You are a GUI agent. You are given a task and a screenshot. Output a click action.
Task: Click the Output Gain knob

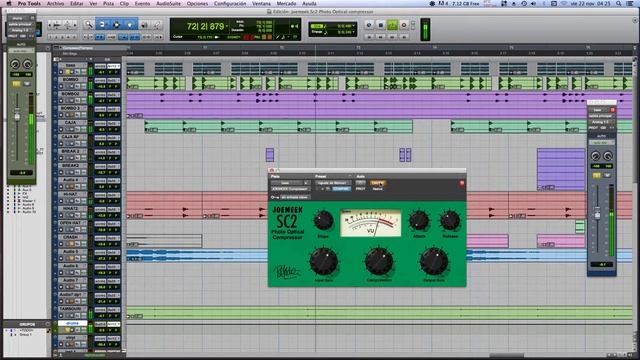pyautogui.click(x=434, y=262)
